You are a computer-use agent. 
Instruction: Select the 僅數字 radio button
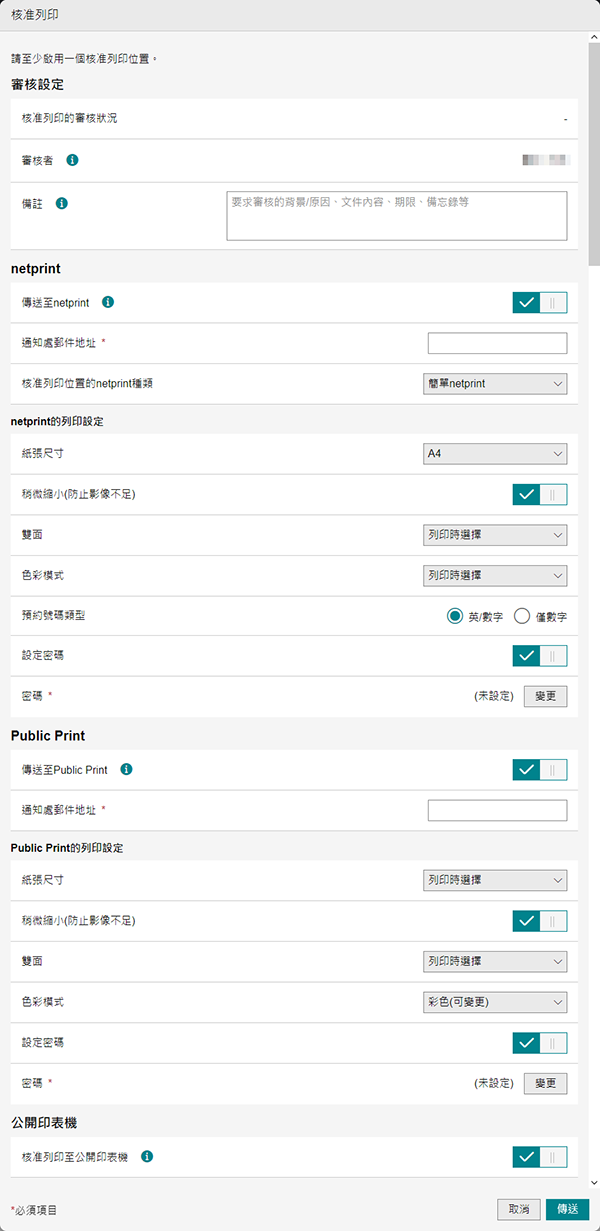pos(521,616)
